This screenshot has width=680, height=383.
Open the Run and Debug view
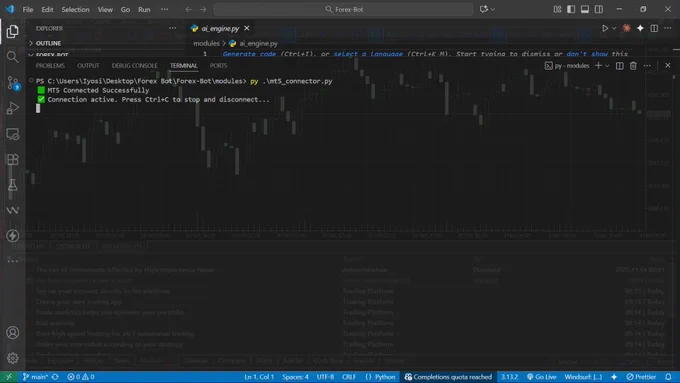point(13,108)
